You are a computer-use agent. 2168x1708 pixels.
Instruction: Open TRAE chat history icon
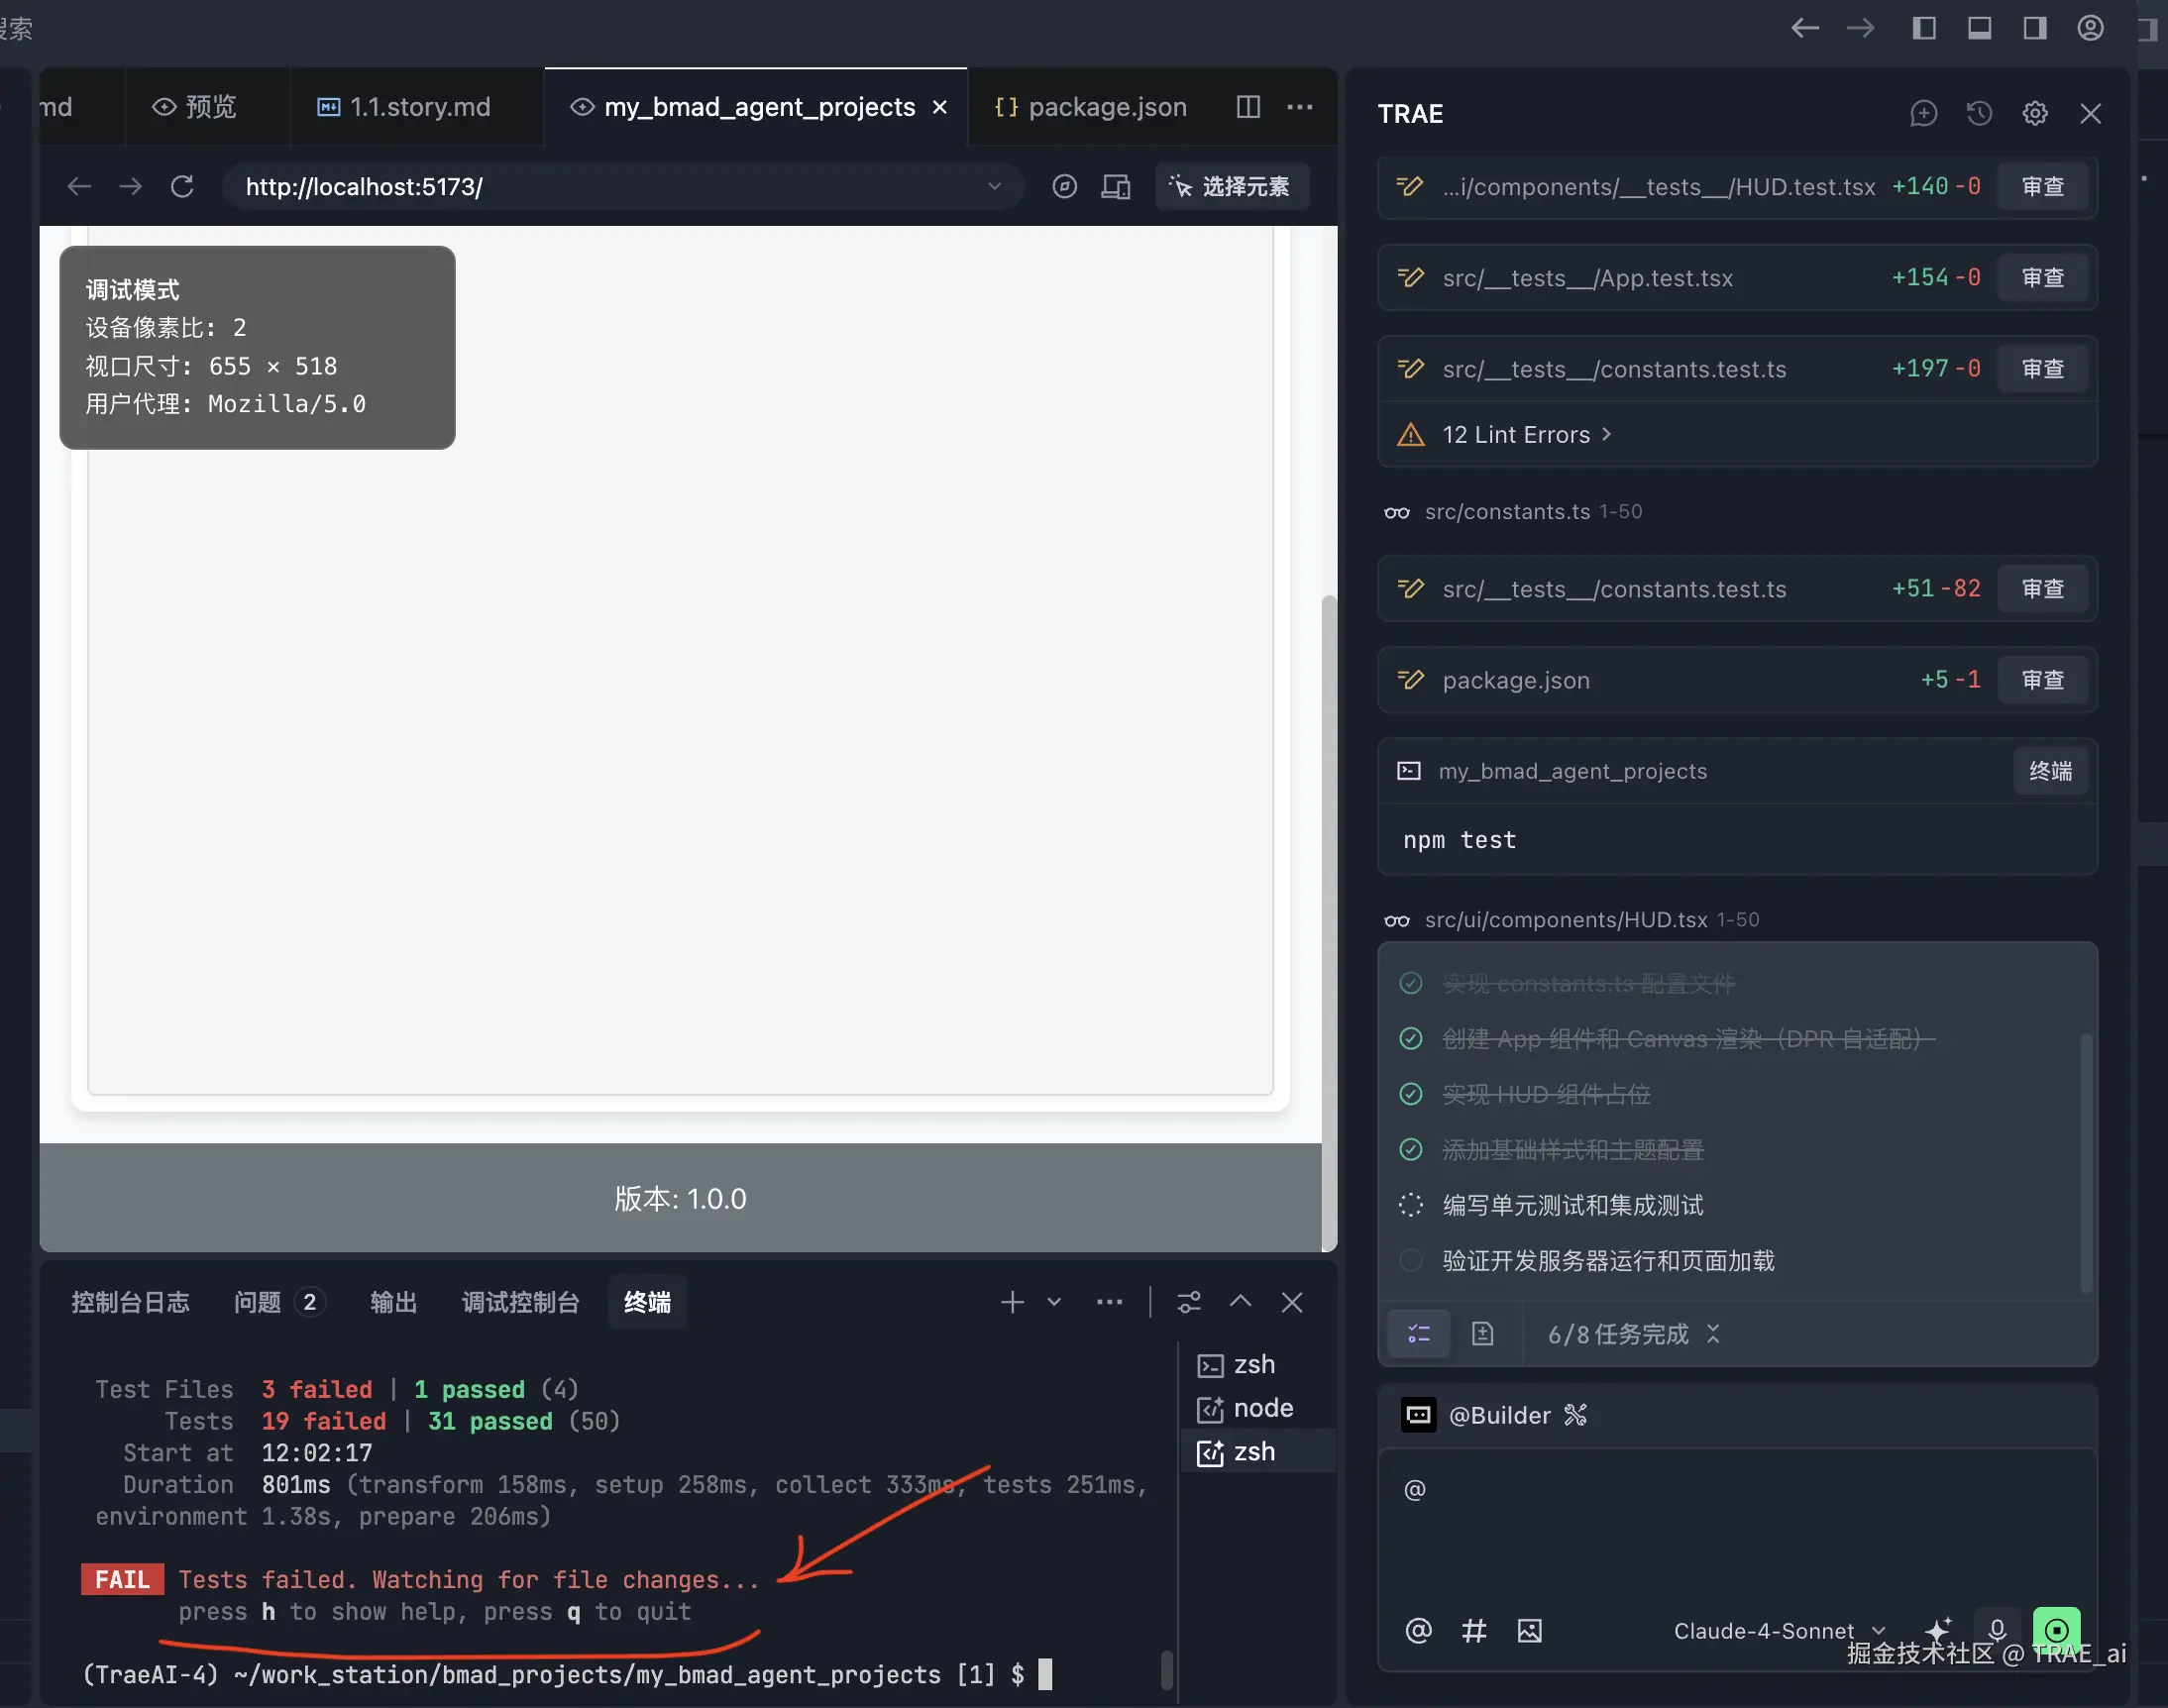[1979, 114]
